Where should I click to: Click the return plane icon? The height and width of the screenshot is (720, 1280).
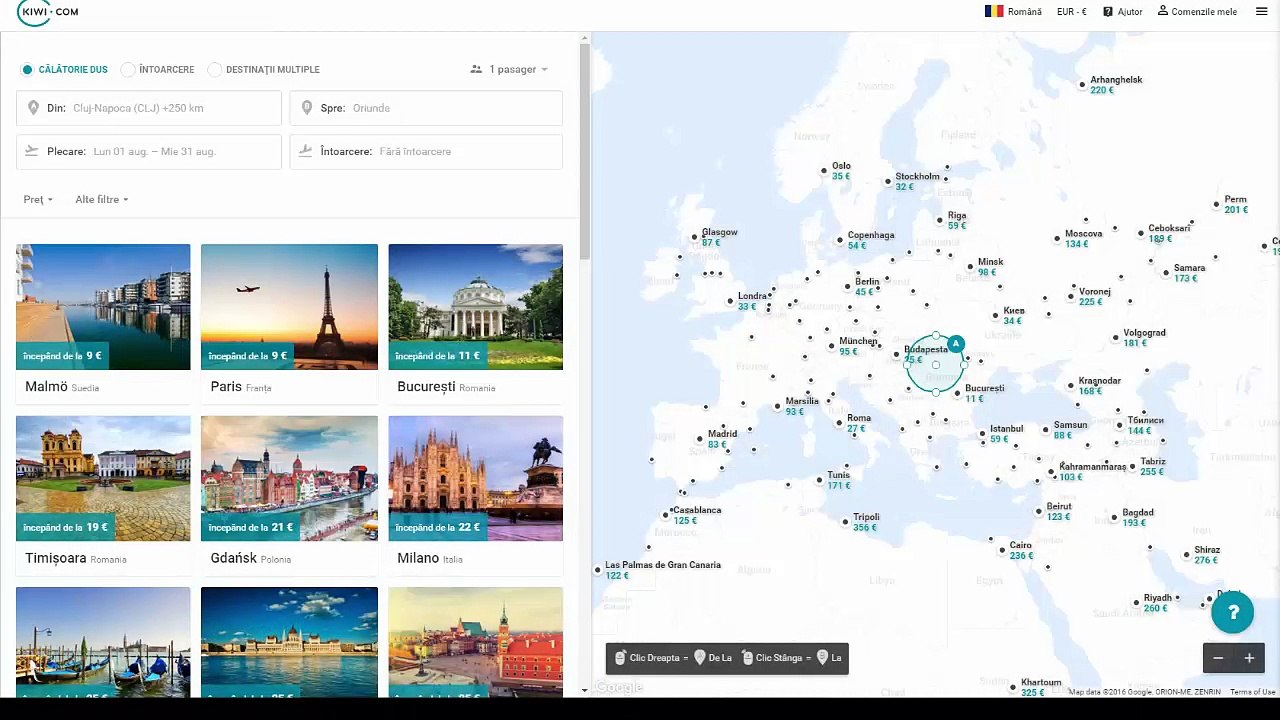(x=306, y=151)
